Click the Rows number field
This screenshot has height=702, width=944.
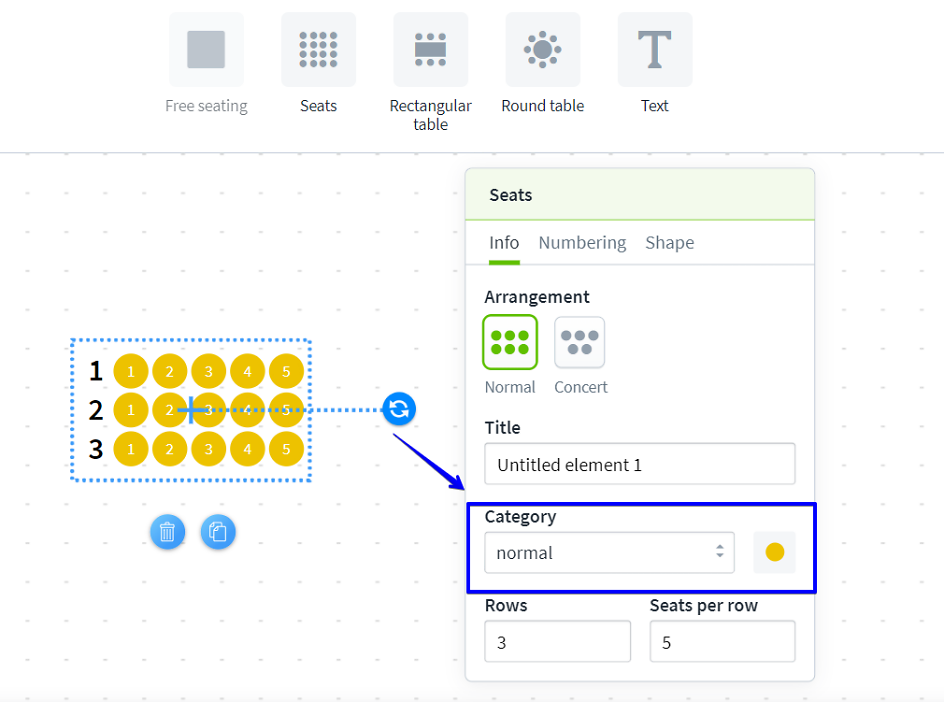[557, 642]
